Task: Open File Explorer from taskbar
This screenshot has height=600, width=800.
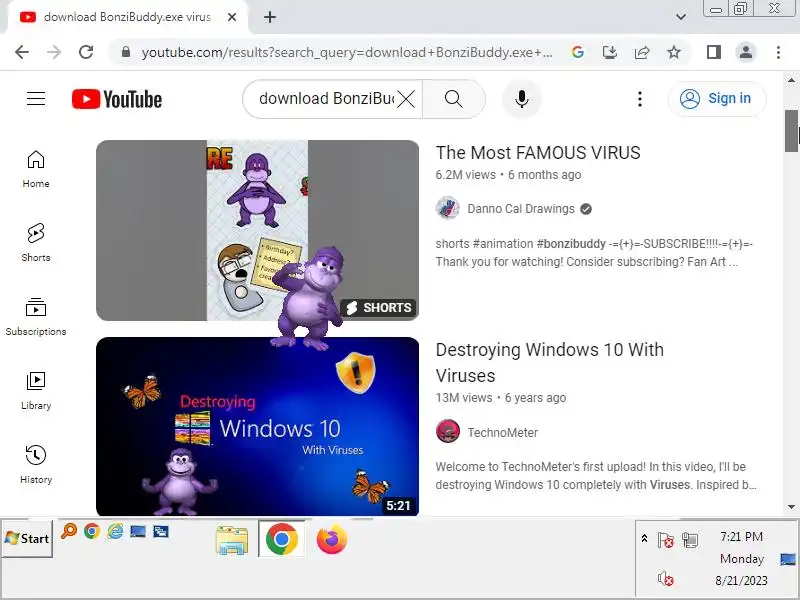Action: 232,540
